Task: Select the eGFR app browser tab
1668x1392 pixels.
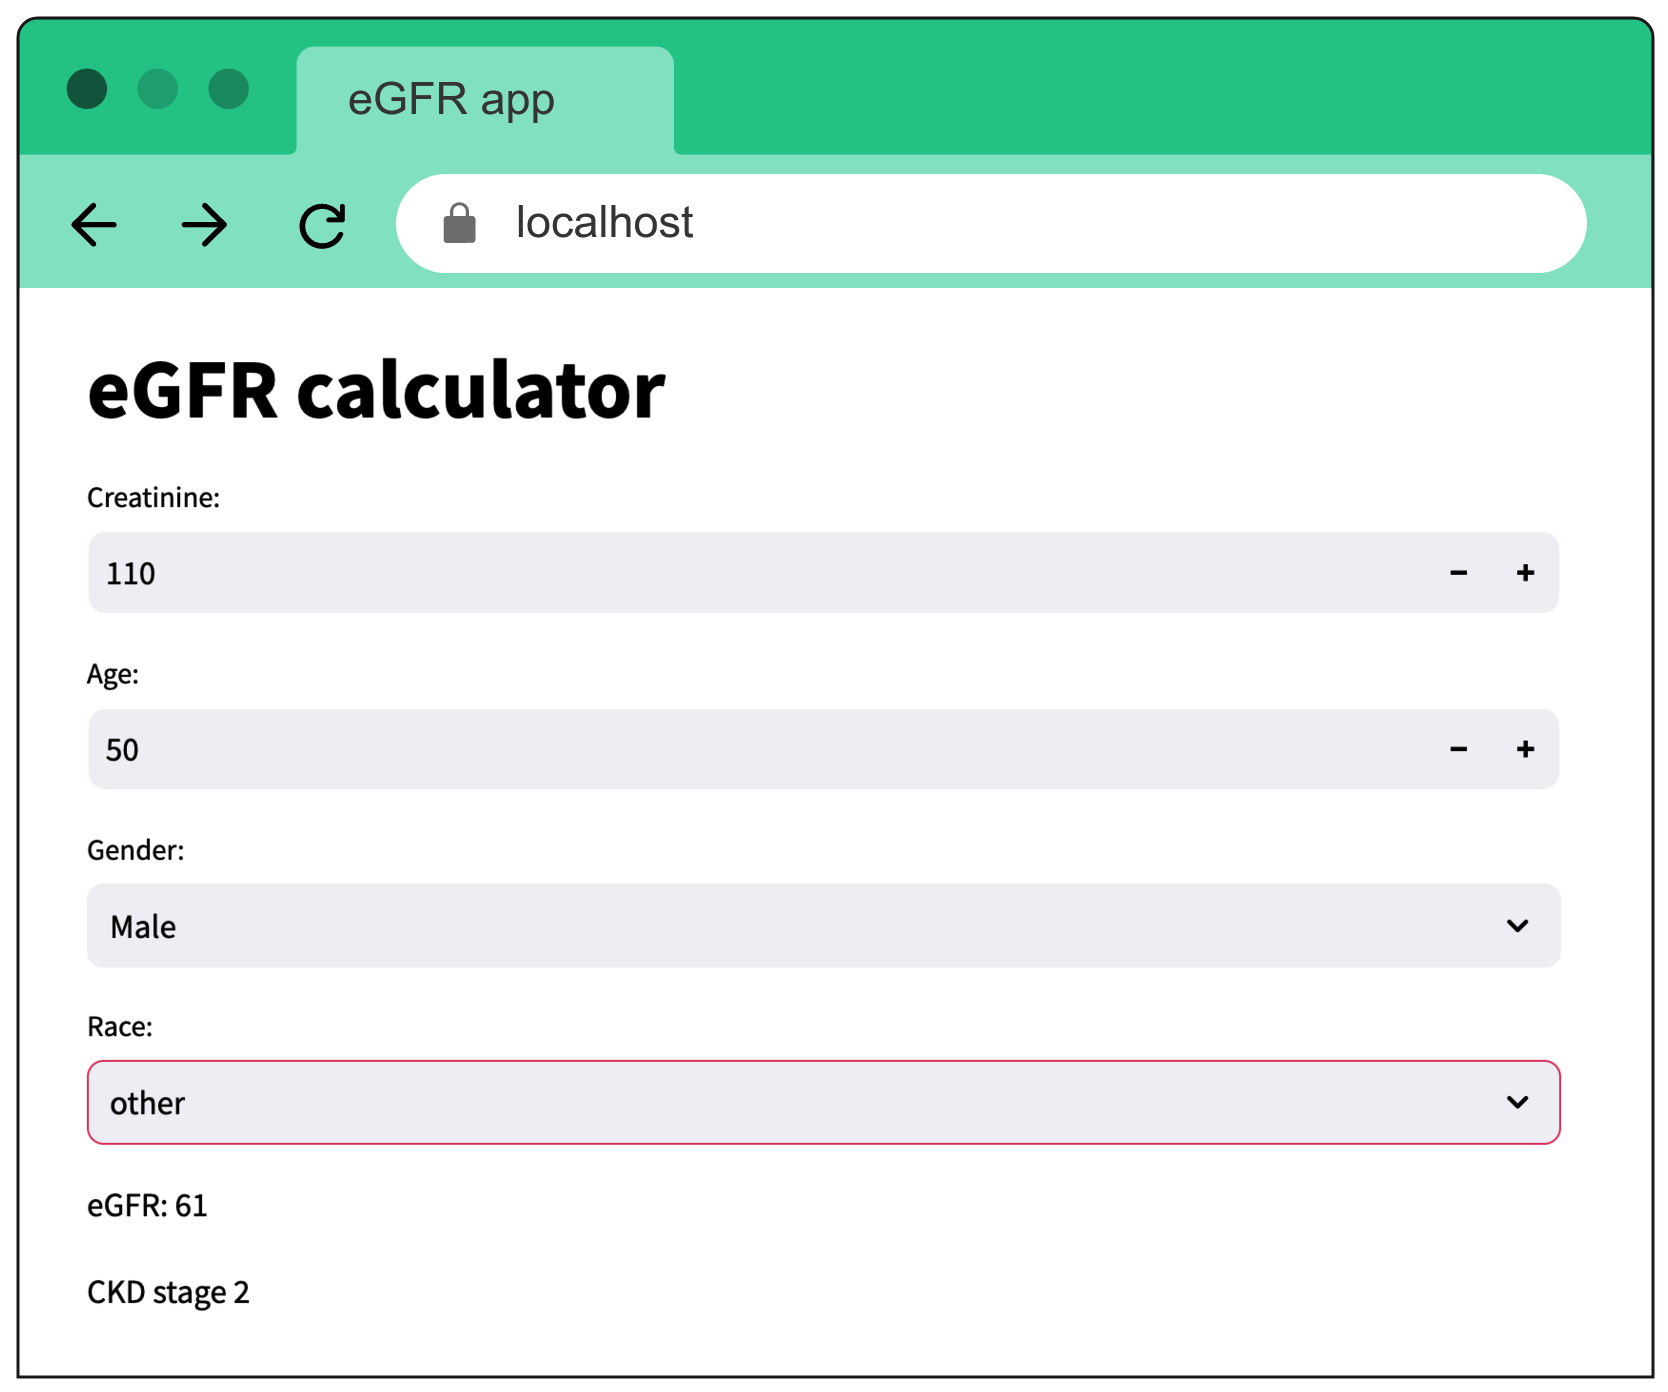Action: click(x=485, y=100)
